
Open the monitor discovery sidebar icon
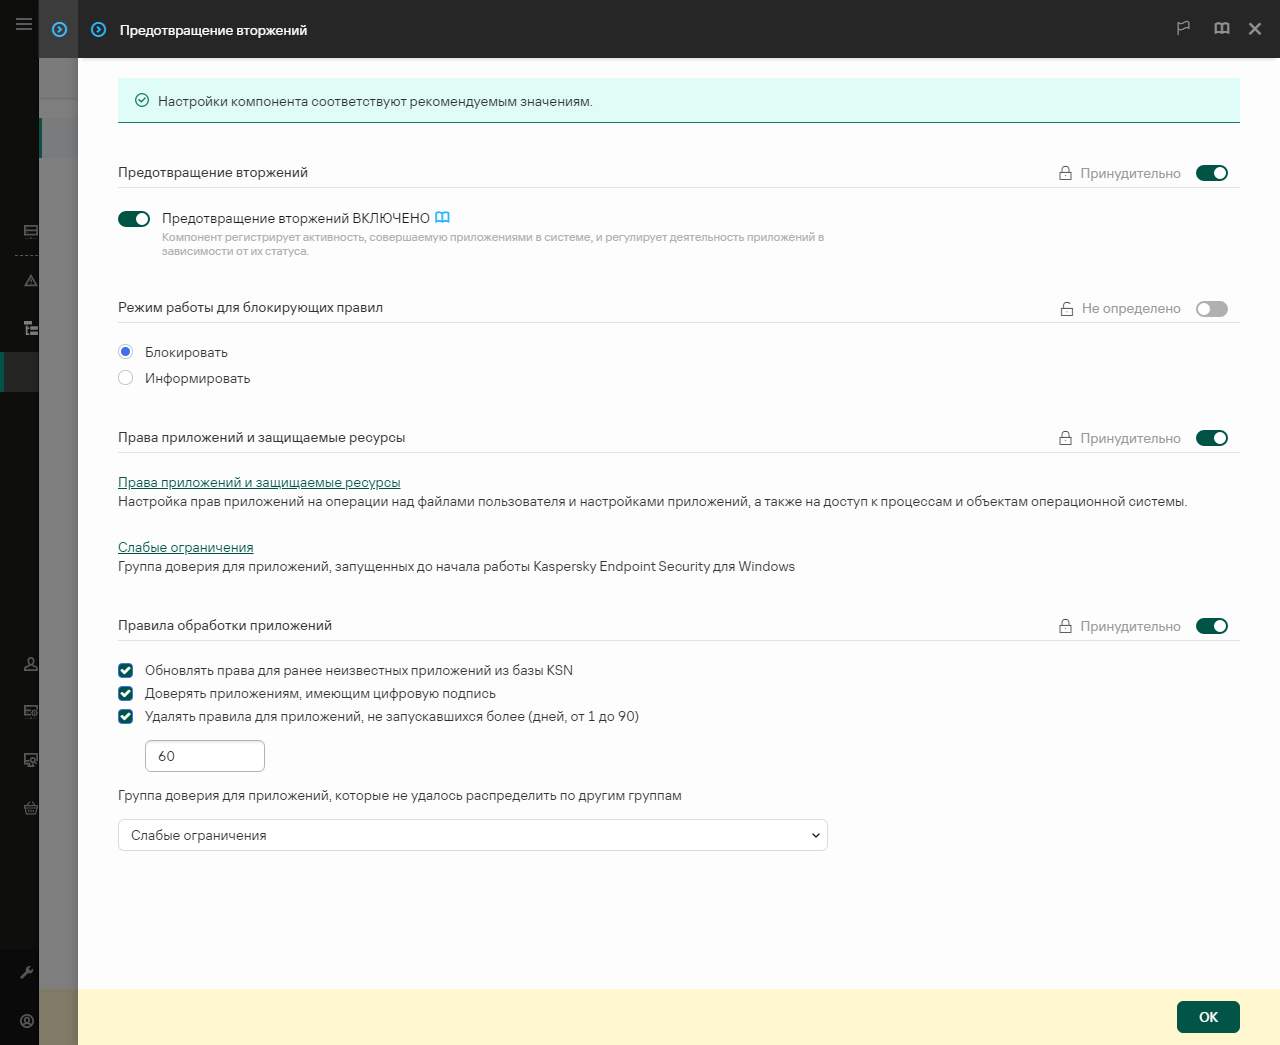31,760
